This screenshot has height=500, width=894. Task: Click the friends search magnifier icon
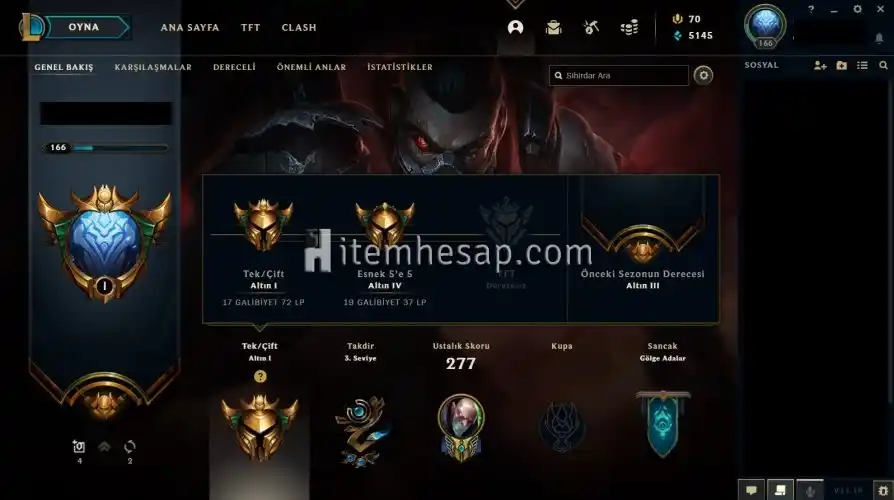[883, 66]
